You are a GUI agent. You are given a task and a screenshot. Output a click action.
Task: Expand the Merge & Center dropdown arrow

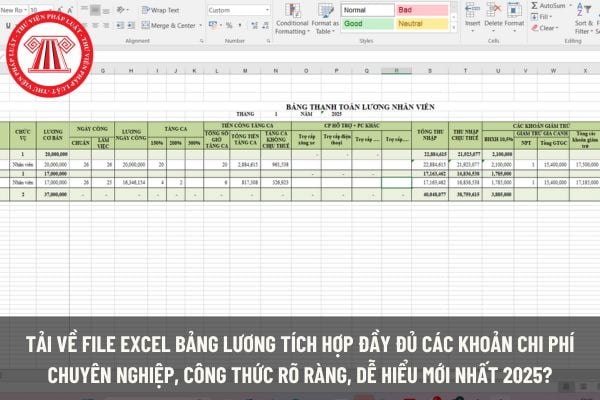201,26
